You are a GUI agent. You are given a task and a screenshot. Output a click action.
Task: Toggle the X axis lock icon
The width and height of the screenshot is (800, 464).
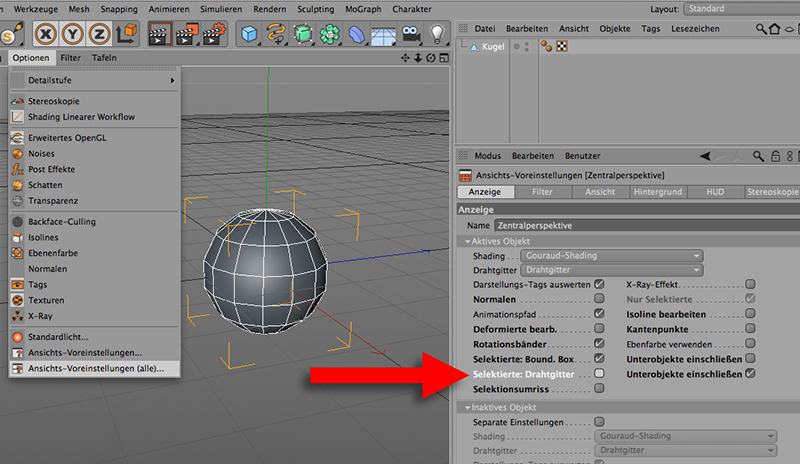pyautogui.click(x=46, y=33)
